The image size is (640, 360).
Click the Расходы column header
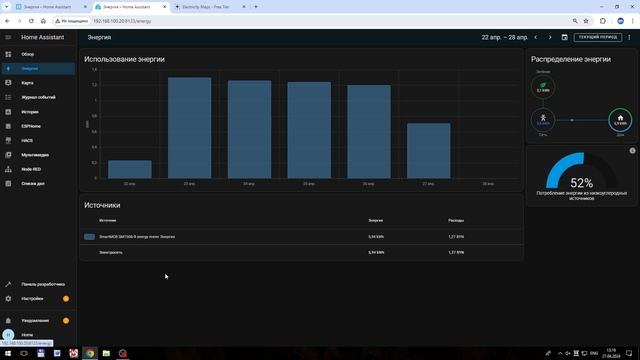tap(456, 220)
